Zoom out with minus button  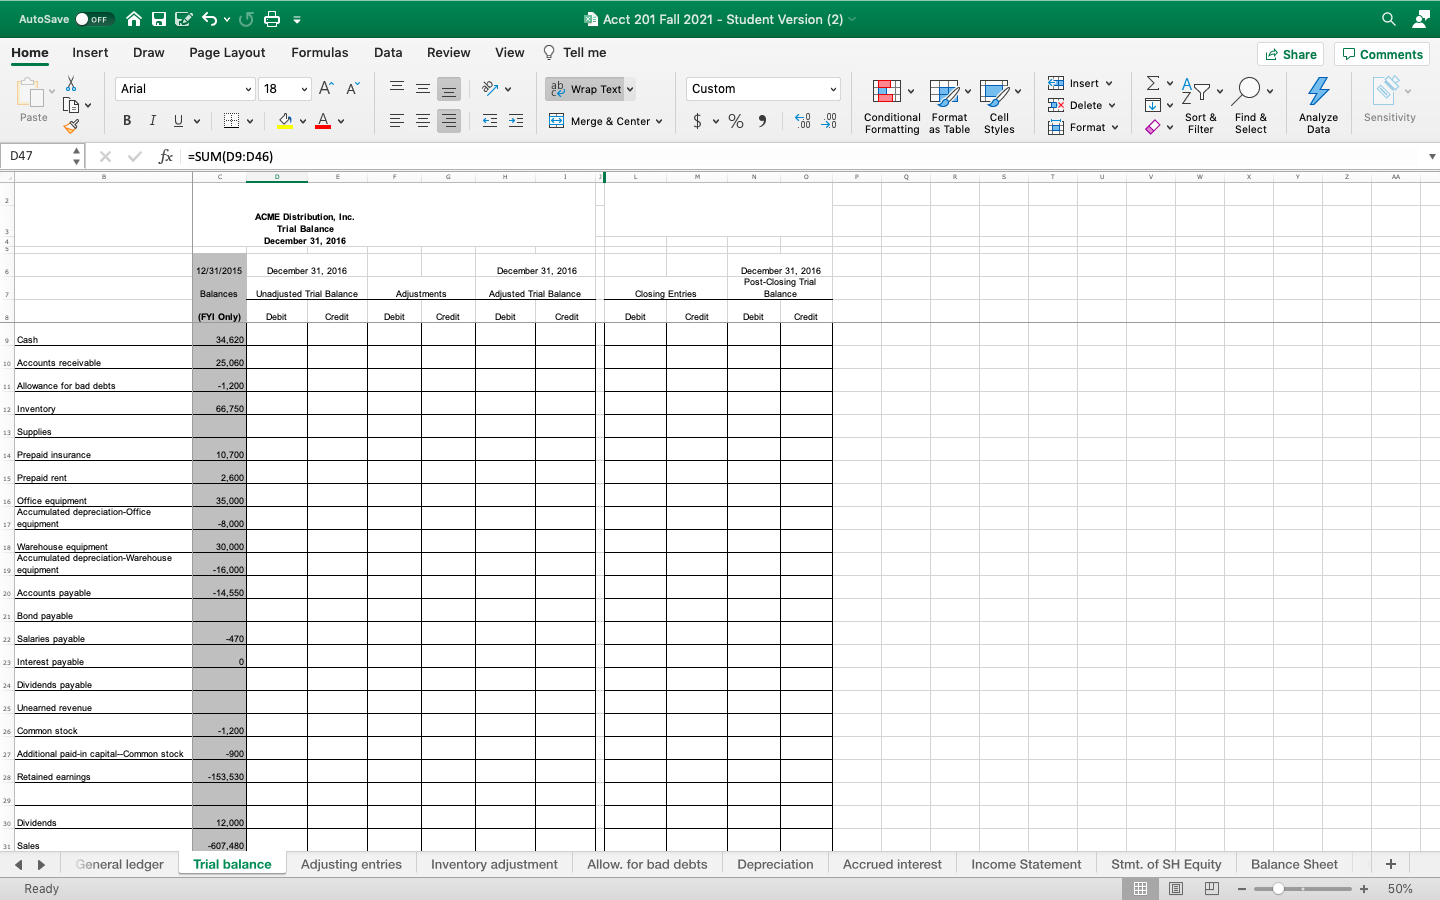1242,888
